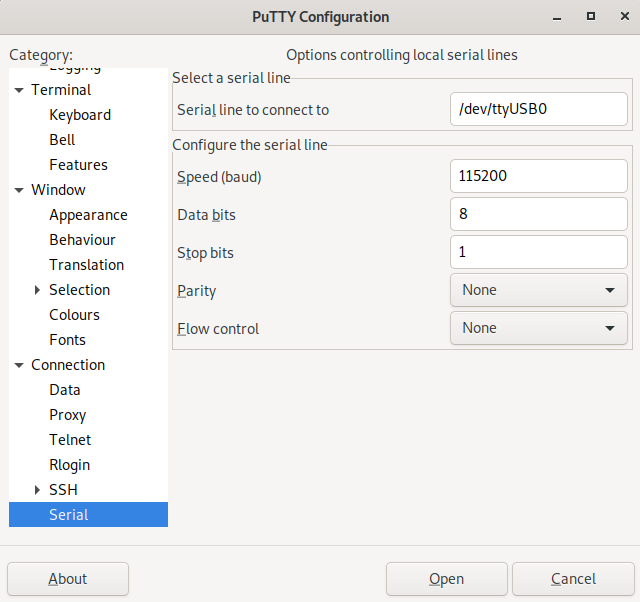Open the Proxy settings panel
Screen dimensions: 640x602
coord(68,415)
